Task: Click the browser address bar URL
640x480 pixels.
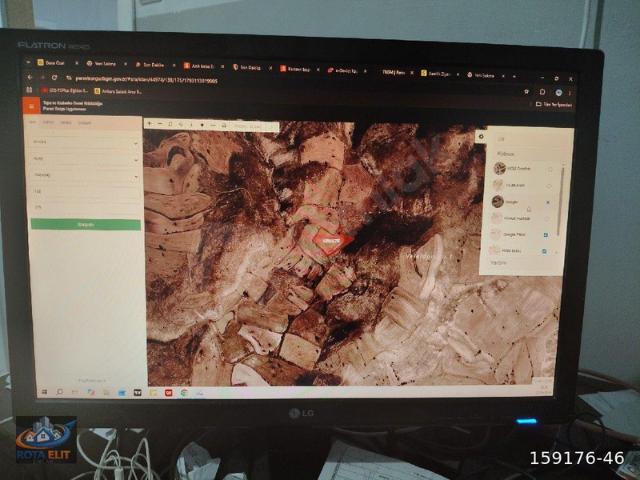Action: tap(147, 80)
